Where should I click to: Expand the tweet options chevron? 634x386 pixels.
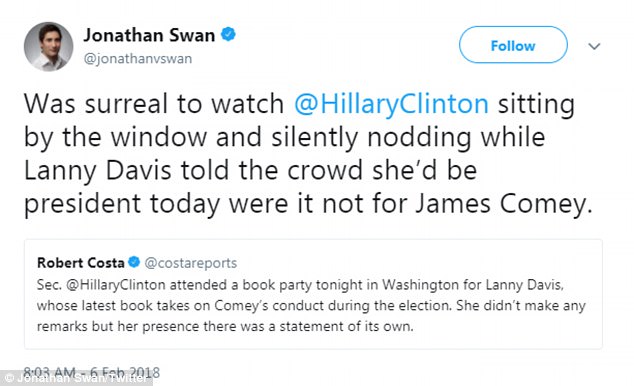point(594,46)
